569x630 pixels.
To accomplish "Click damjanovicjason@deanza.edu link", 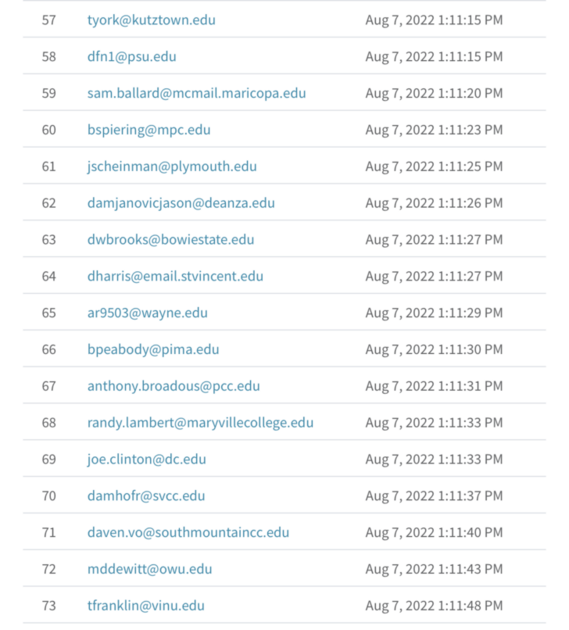I will coord(181,203).
